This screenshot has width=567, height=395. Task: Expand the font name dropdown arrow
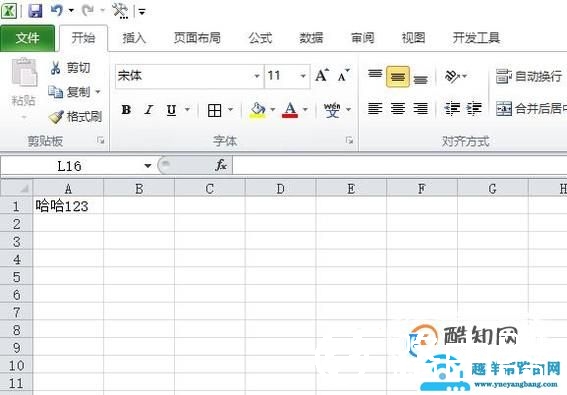point(257,76)
